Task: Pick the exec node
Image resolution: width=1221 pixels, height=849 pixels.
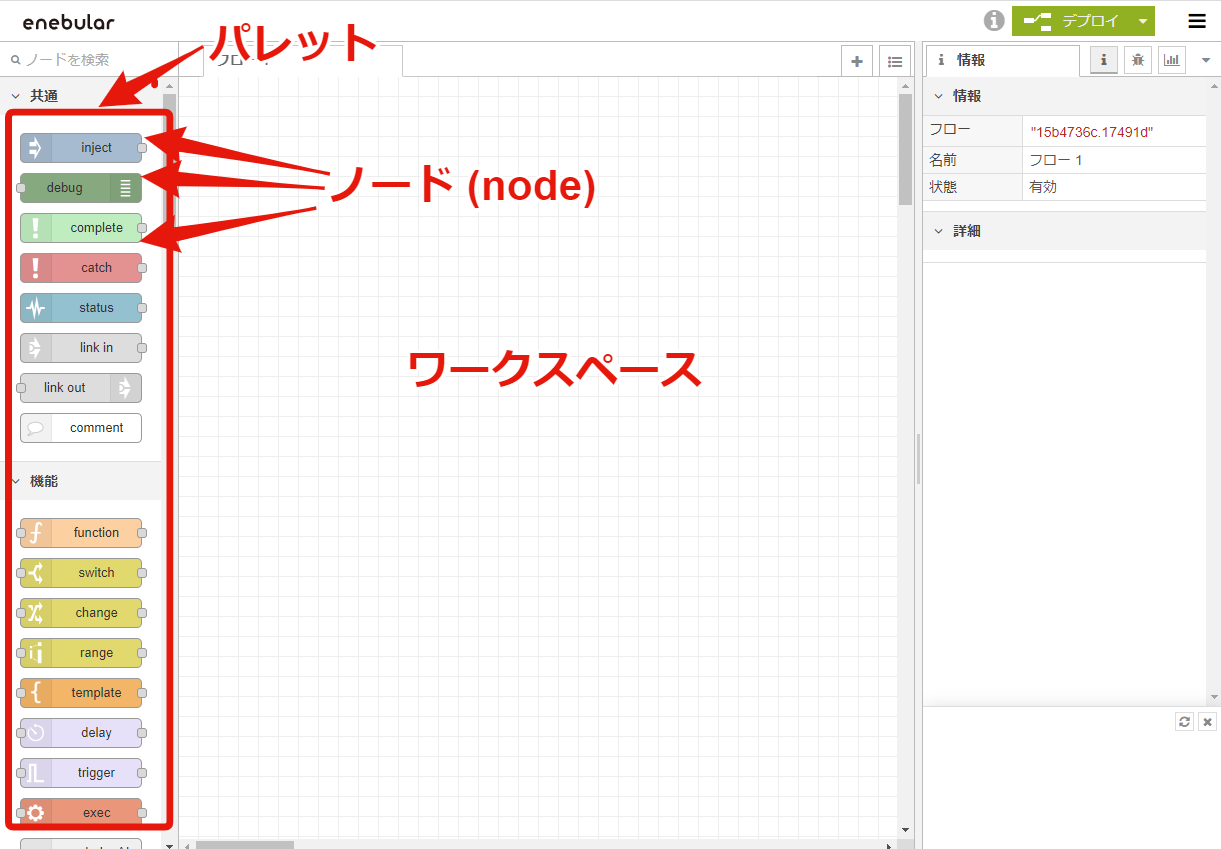Action: (81, 813)
